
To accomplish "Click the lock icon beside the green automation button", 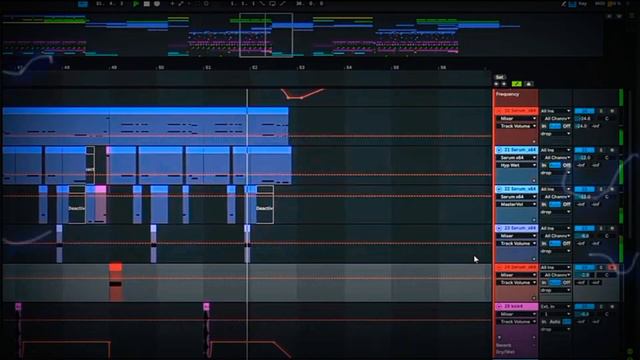I will coord(529,84).
